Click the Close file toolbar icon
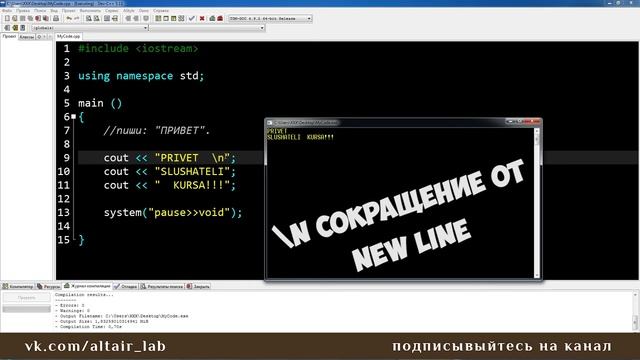 pos(38,18)
